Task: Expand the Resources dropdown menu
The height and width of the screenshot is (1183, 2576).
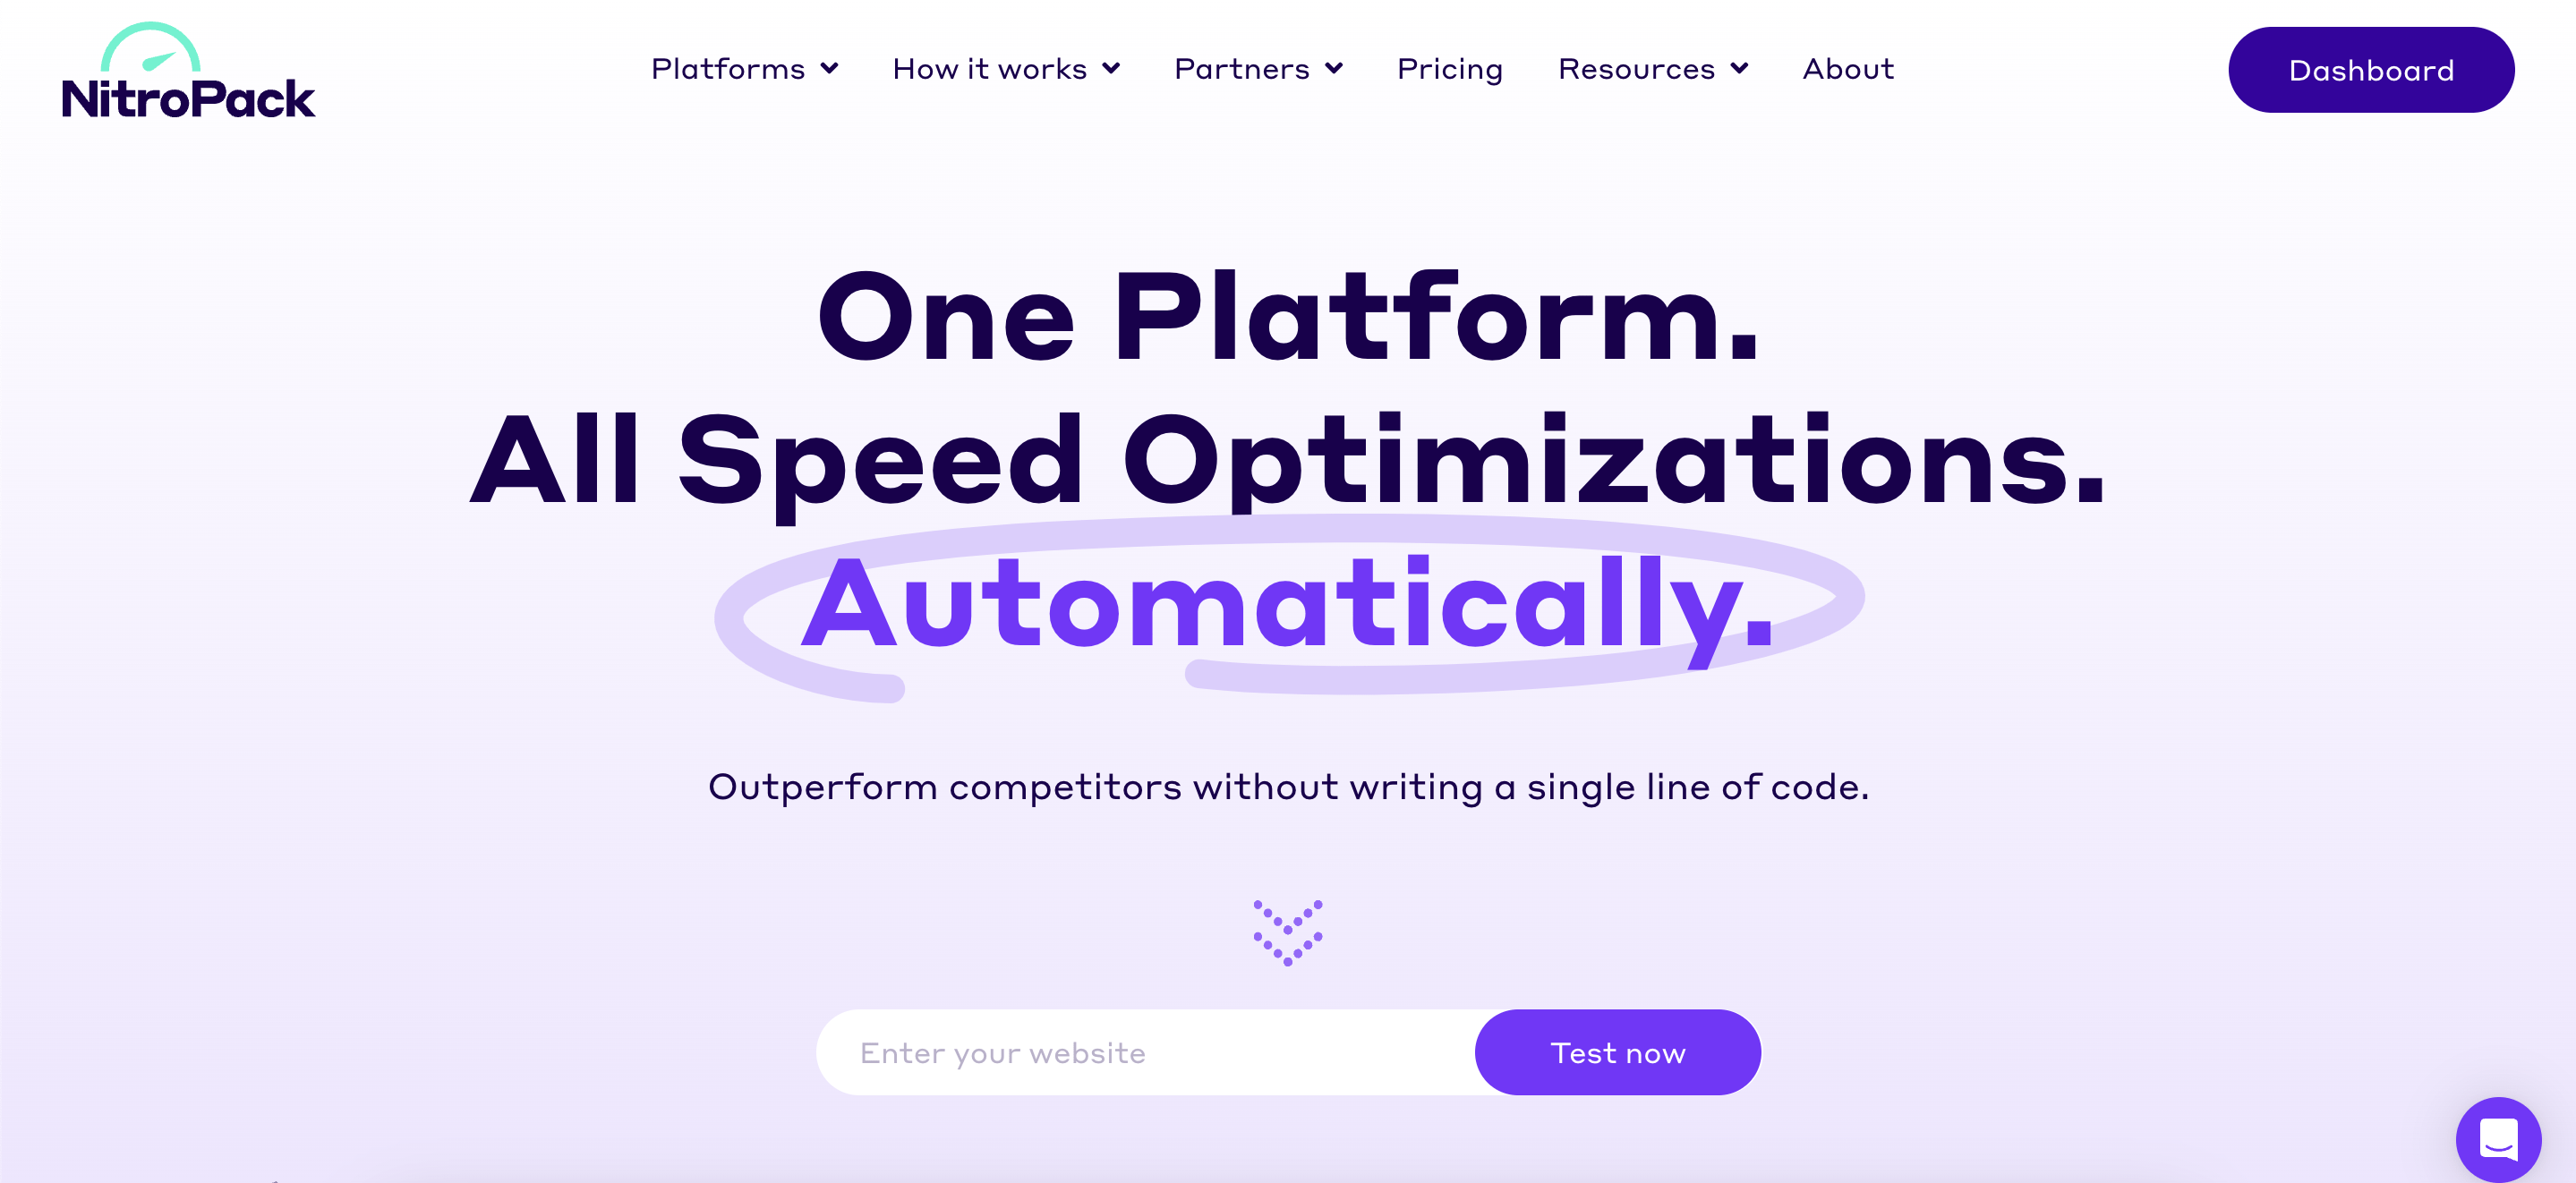Action: point(1651,69)
